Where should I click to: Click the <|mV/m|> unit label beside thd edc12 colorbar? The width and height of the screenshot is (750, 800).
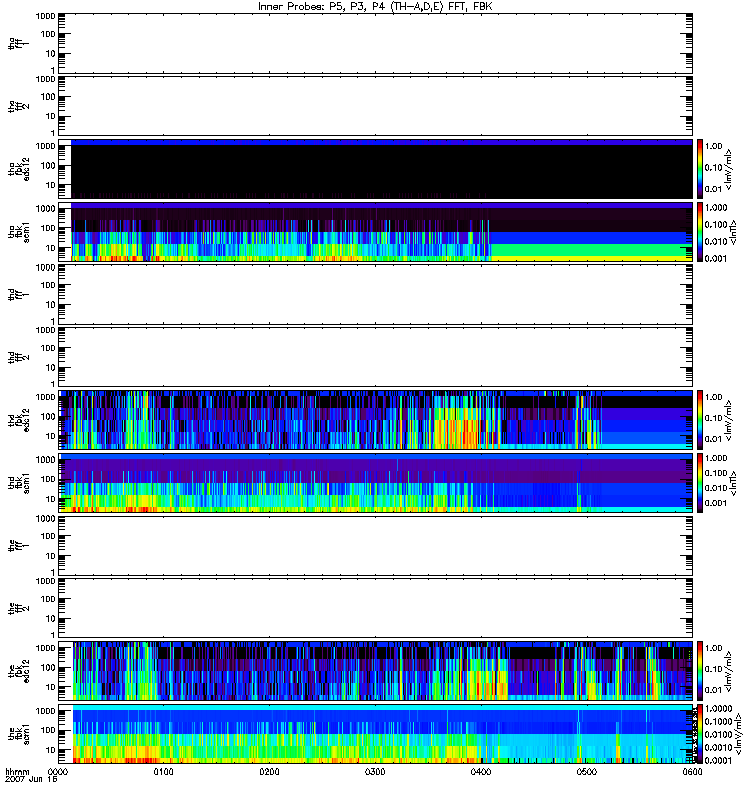coord(729,420)
